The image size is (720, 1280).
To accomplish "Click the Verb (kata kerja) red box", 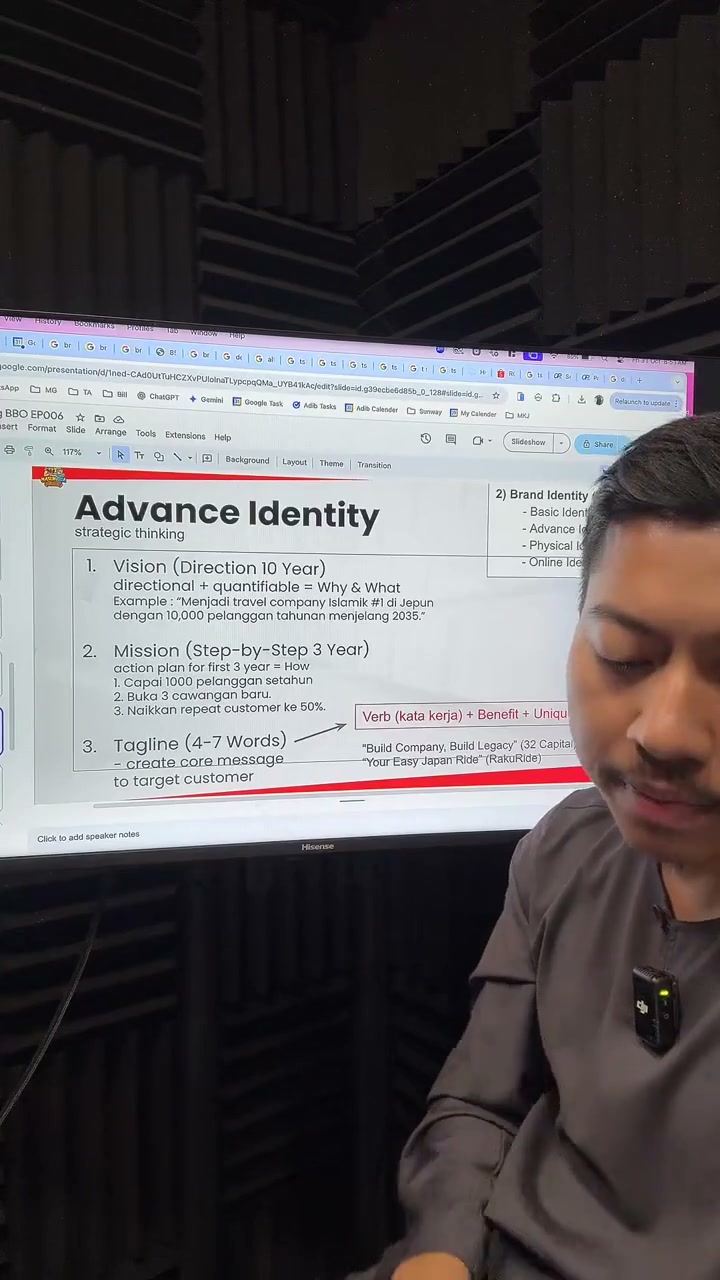I will 464,715.
